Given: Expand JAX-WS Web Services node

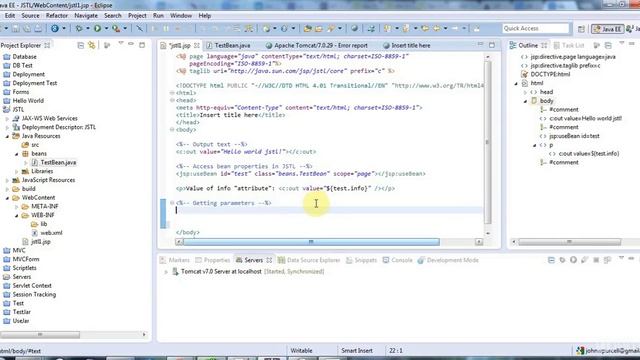Looking at the screenshot, I should 7,119.
